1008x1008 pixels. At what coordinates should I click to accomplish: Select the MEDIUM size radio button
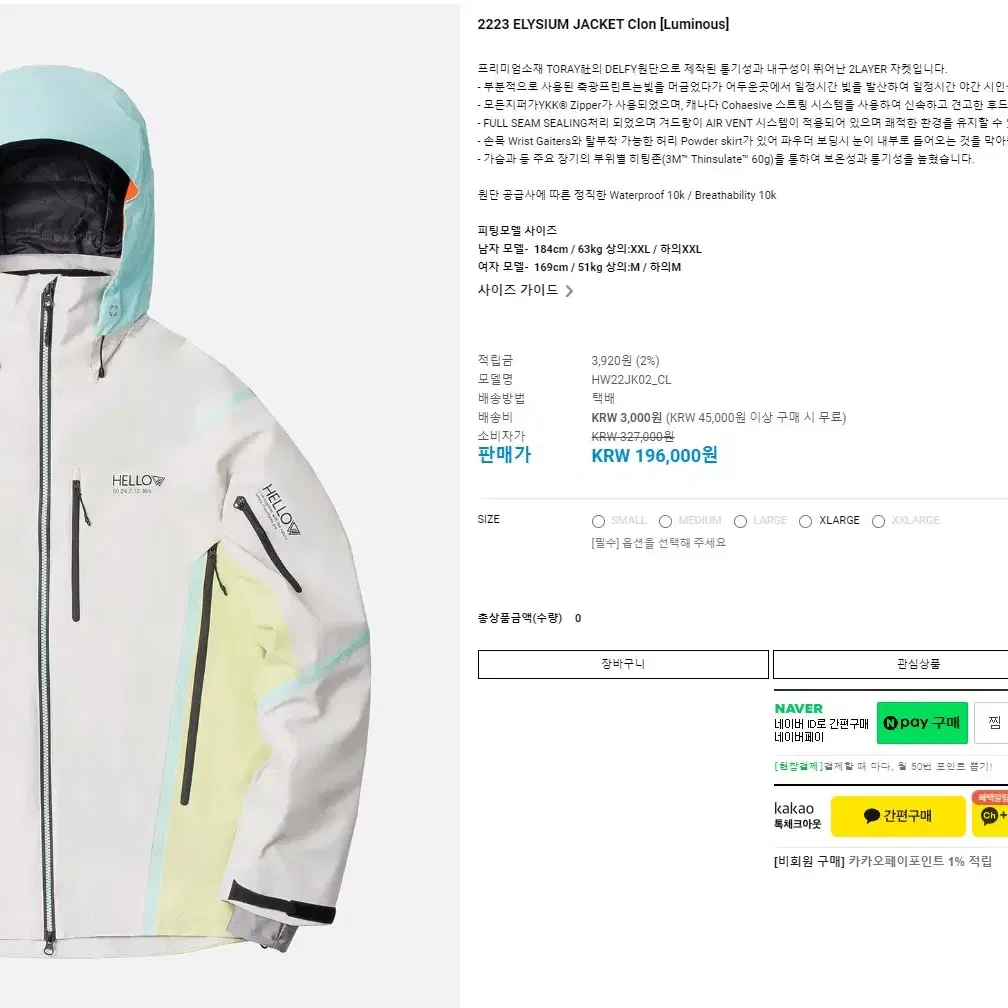(665, 521)
